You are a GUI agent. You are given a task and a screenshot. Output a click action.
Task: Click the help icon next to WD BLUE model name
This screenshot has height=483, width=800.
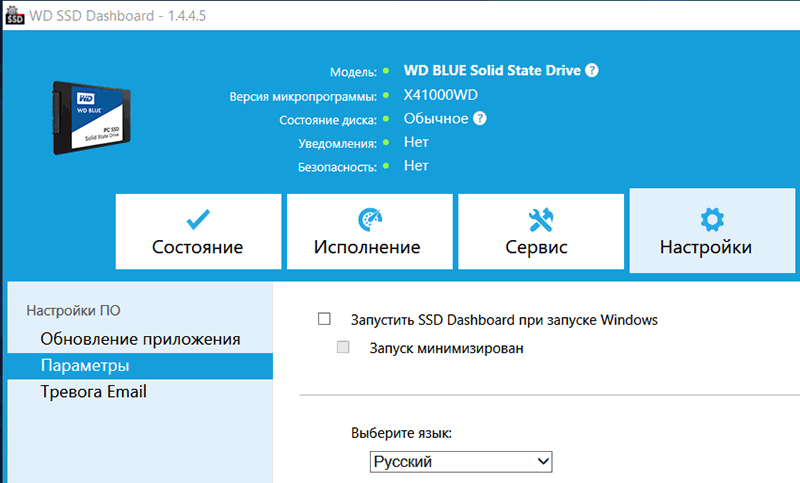click(592, 70)
